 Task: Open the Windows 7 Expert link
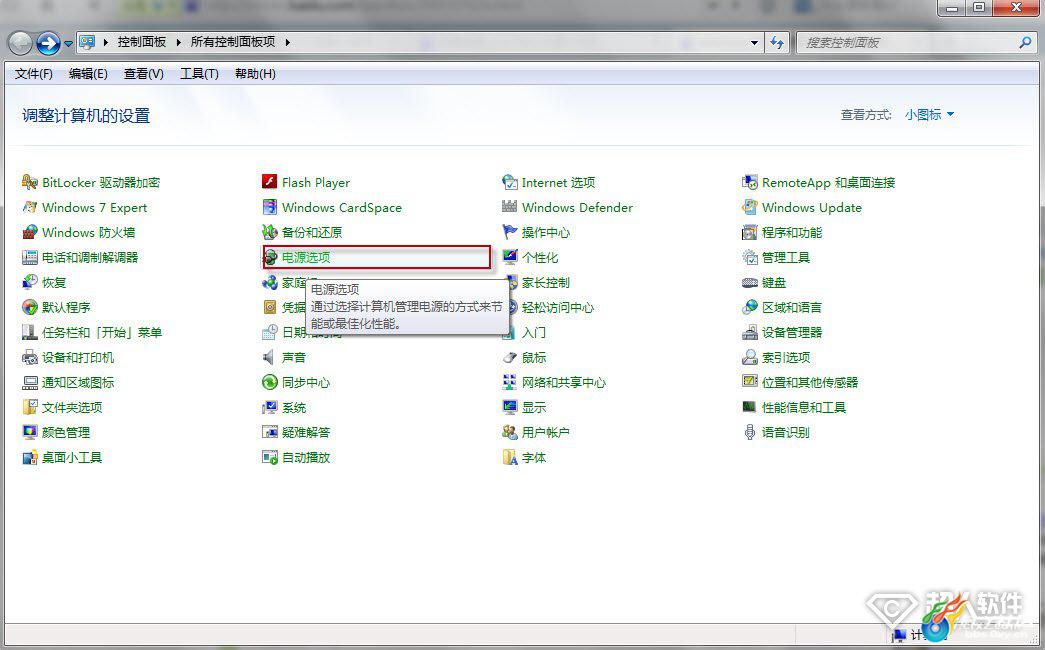(94, 207)
